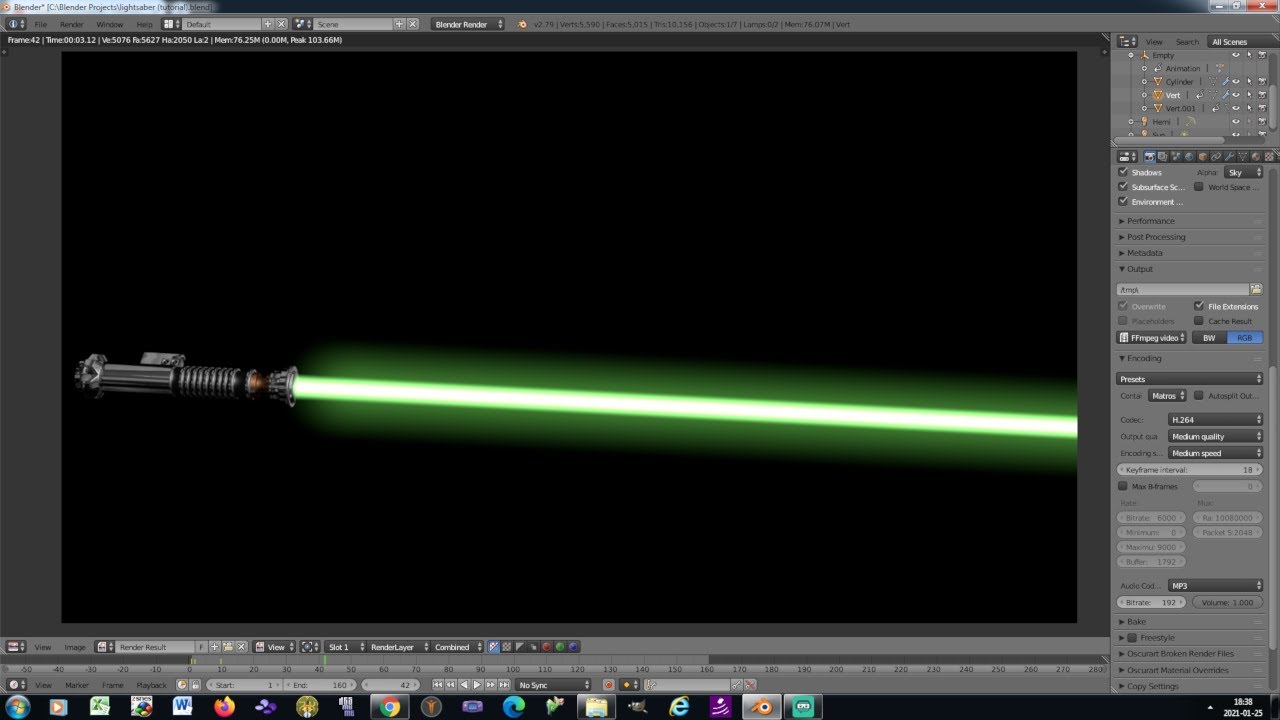Show only the green channel in image editor
This screenshot has width=1280, height=720.
(560, 647)
